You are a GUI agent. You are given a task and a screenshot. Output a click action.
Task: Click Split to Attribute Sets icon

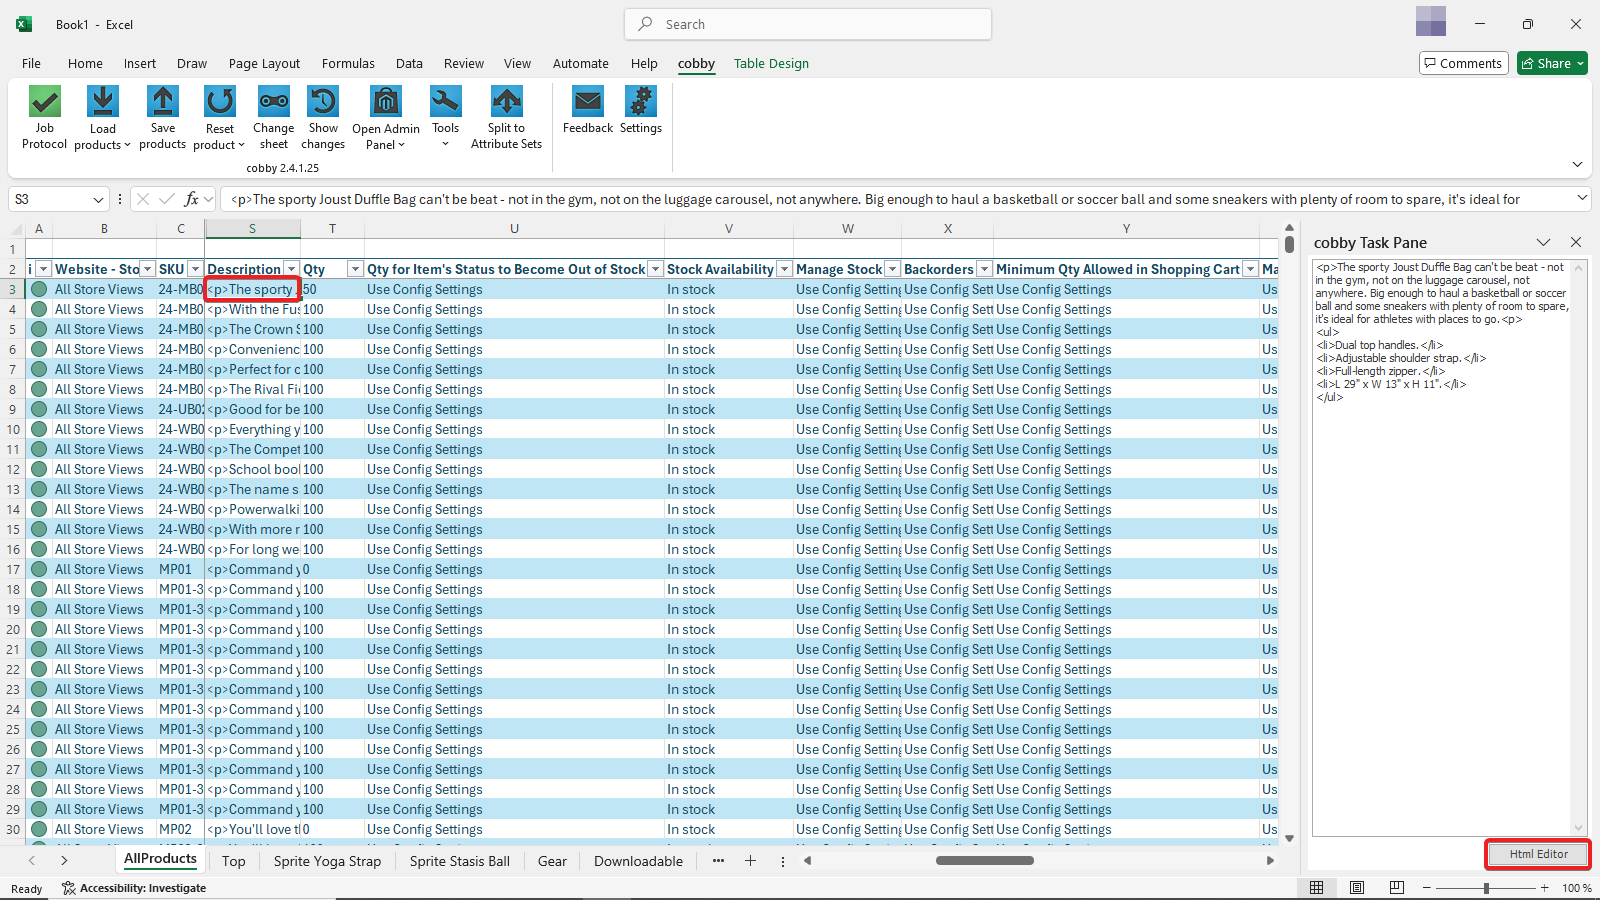click(x=506, y=103)
